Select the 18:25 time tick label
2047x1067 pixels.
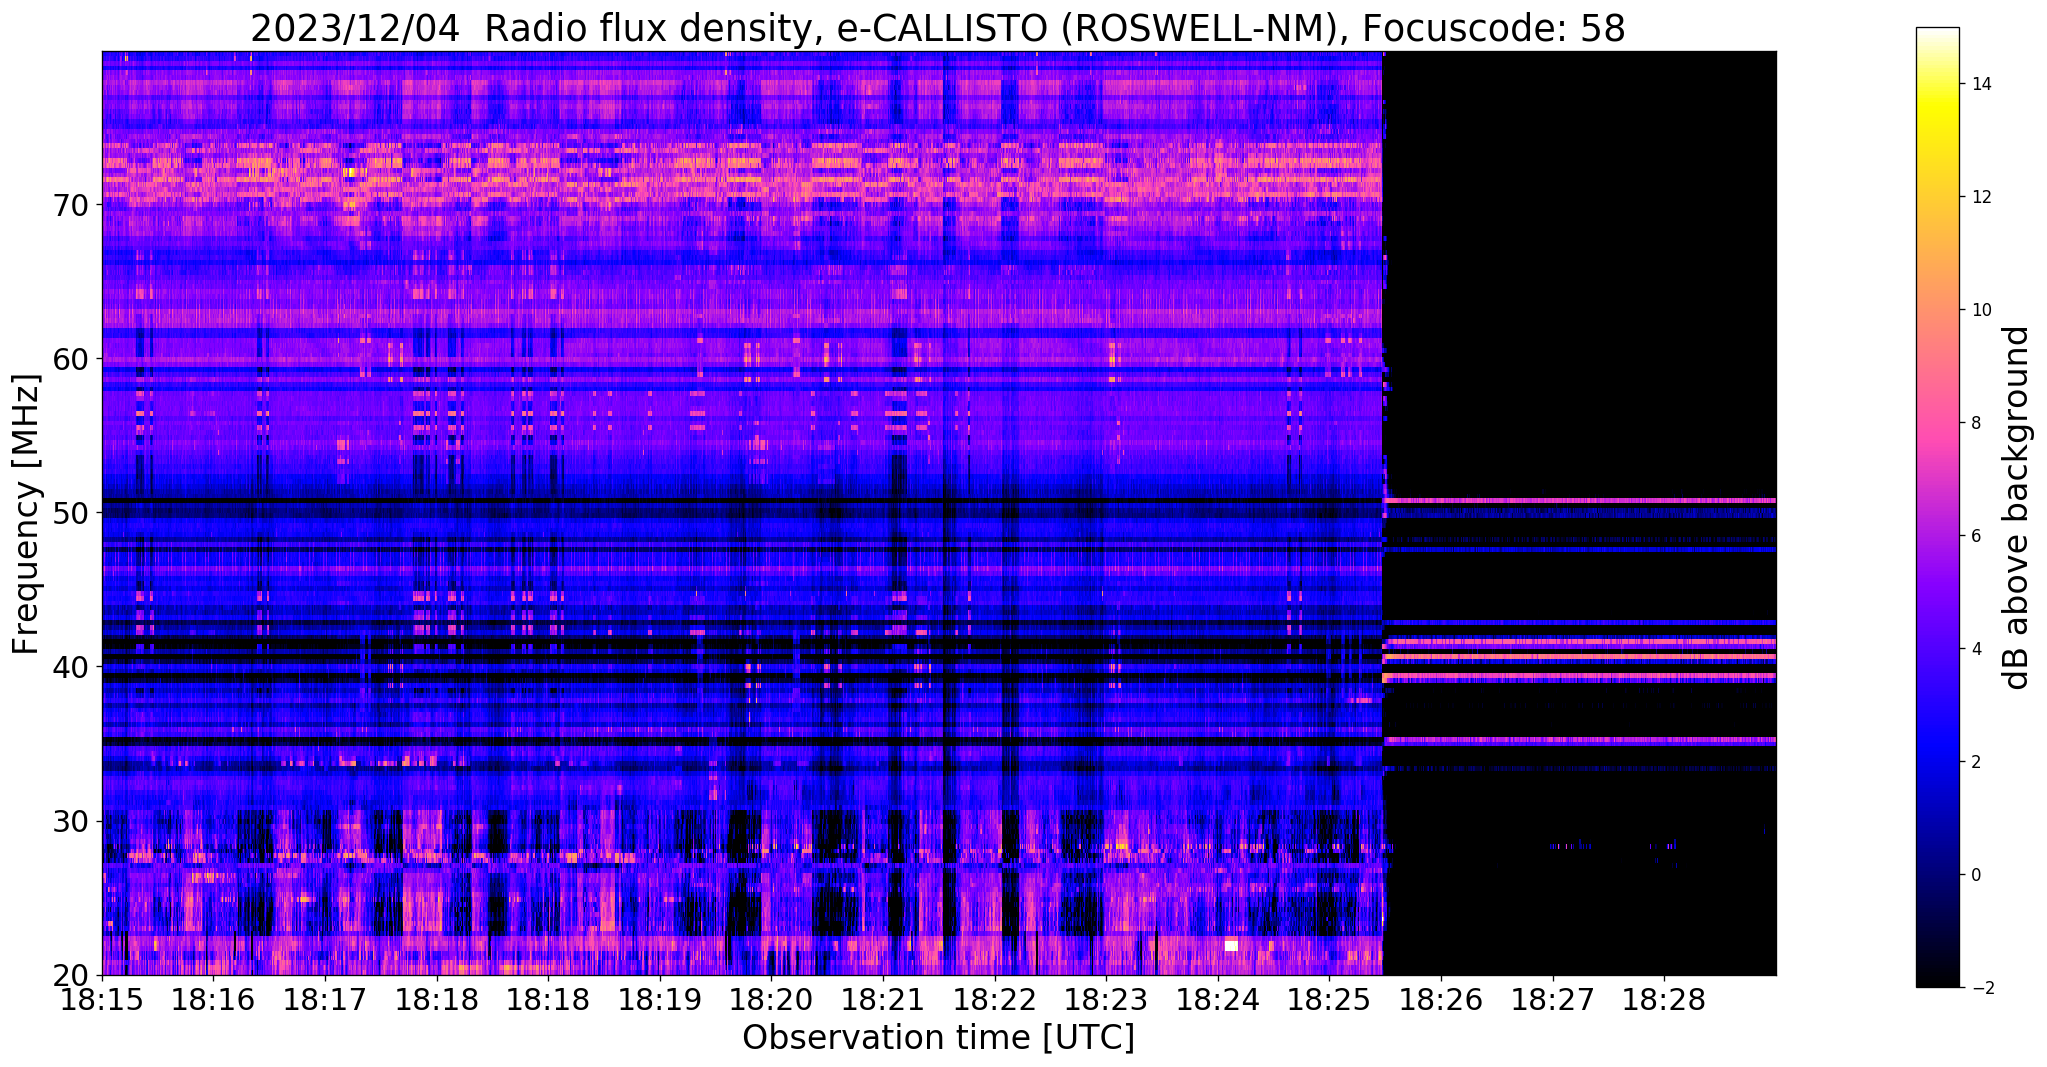(x=1329, y=1000)
